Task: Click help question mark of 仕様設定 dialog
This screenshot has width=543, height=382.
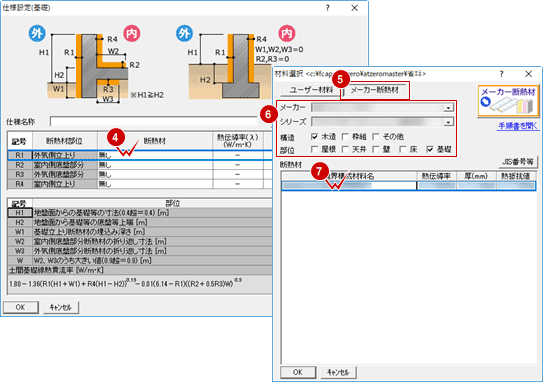Action: pyautogui.click(x=327, y=8)
